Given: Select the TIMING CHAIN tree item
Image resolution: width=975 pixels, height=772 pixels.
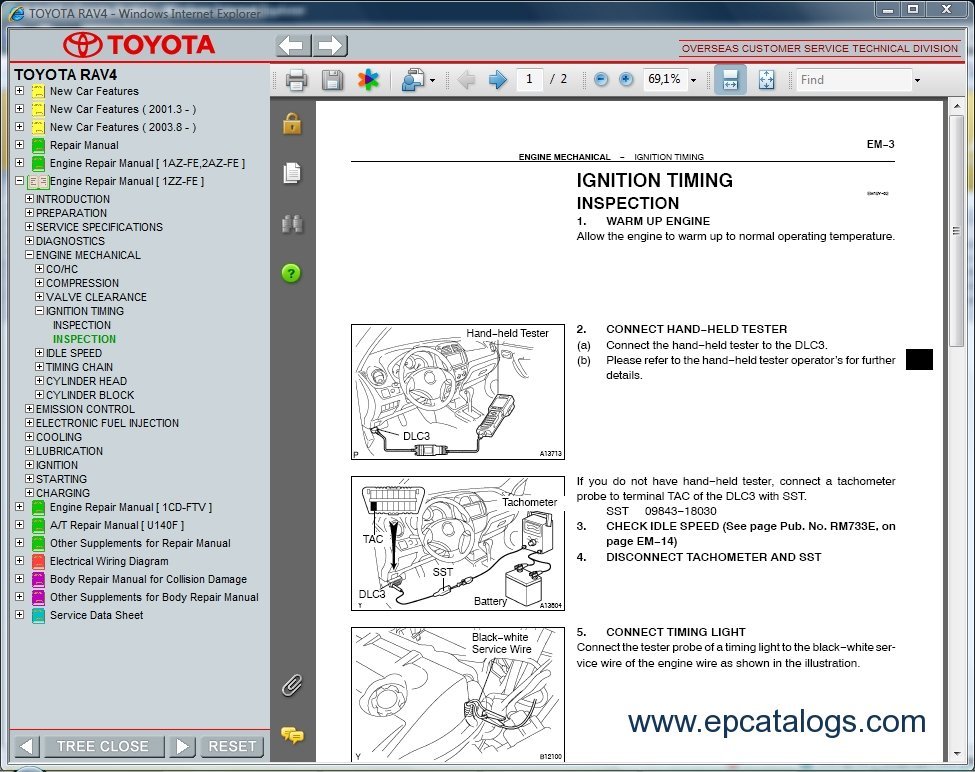Looking at the screenshot, I should [80, 367].
